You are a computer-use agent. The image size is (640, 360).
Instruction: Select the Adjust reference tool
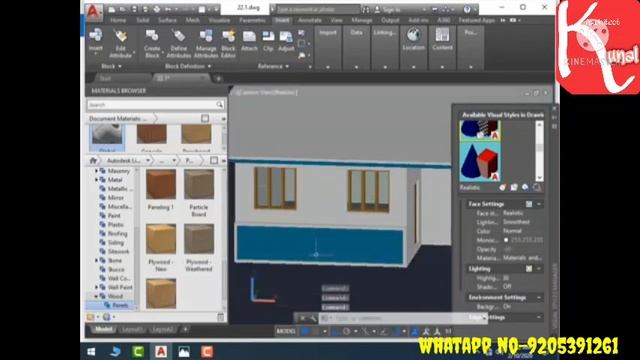click(286, 41)
